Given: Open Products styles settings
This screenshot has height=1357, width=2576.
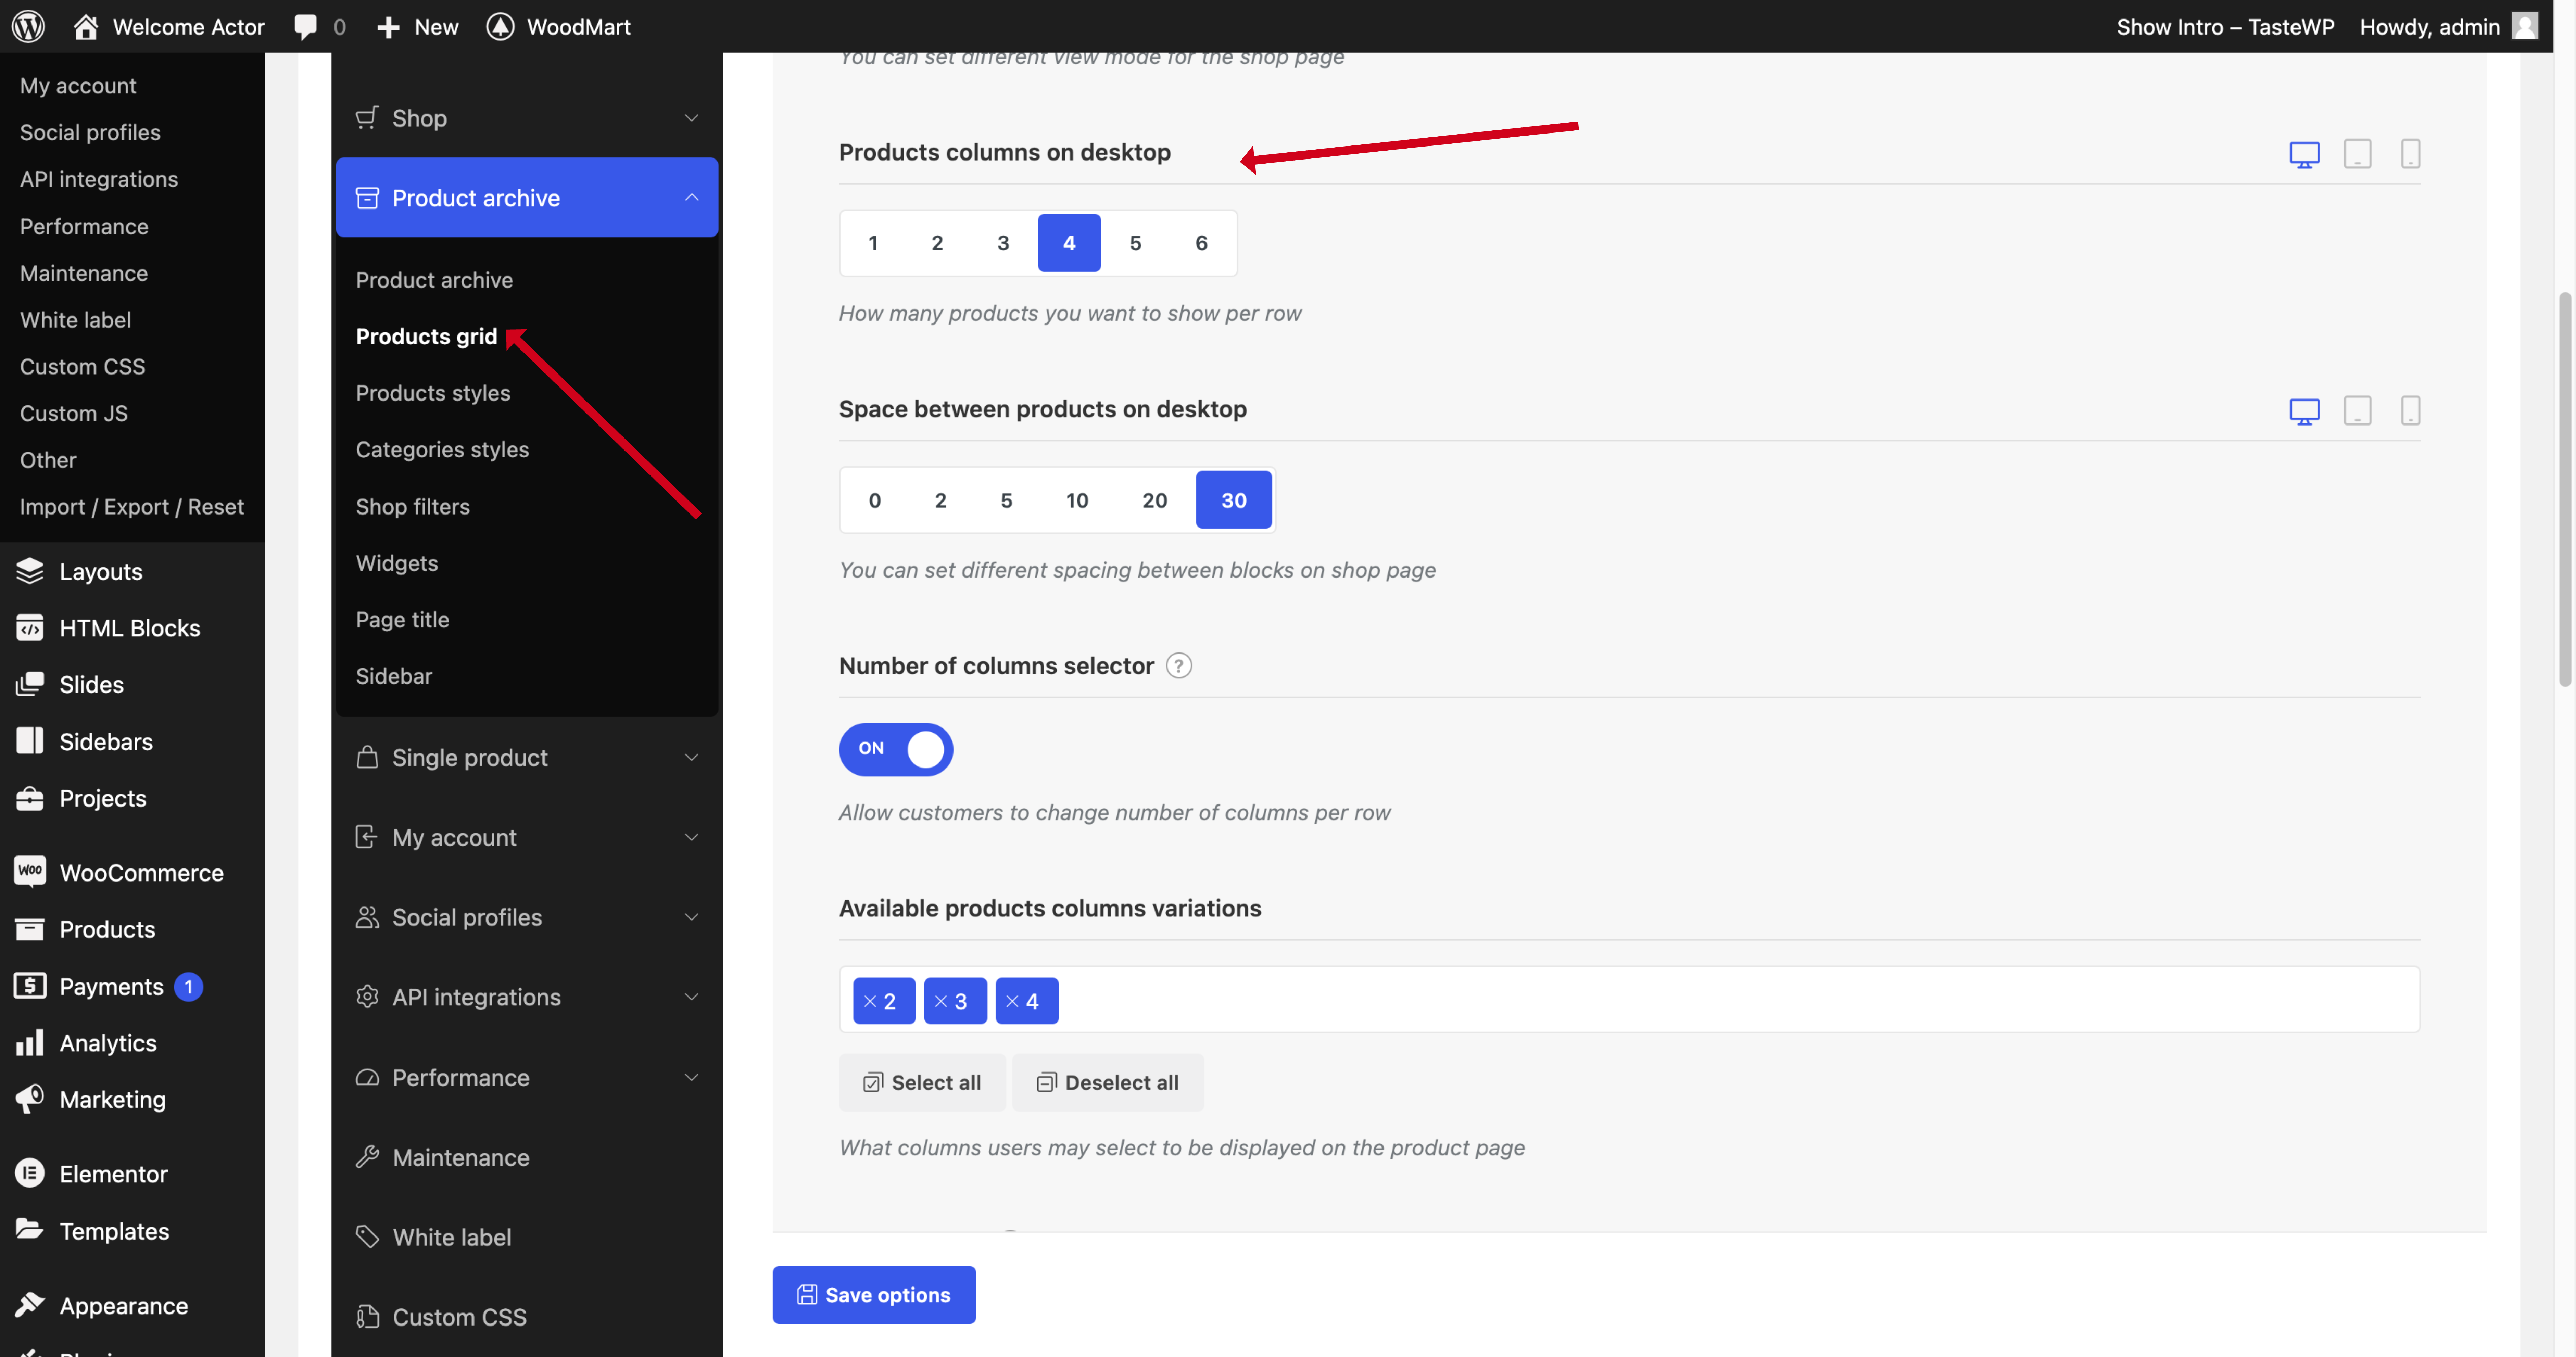Looking at the screenshot, I should (x=433, y=393).
